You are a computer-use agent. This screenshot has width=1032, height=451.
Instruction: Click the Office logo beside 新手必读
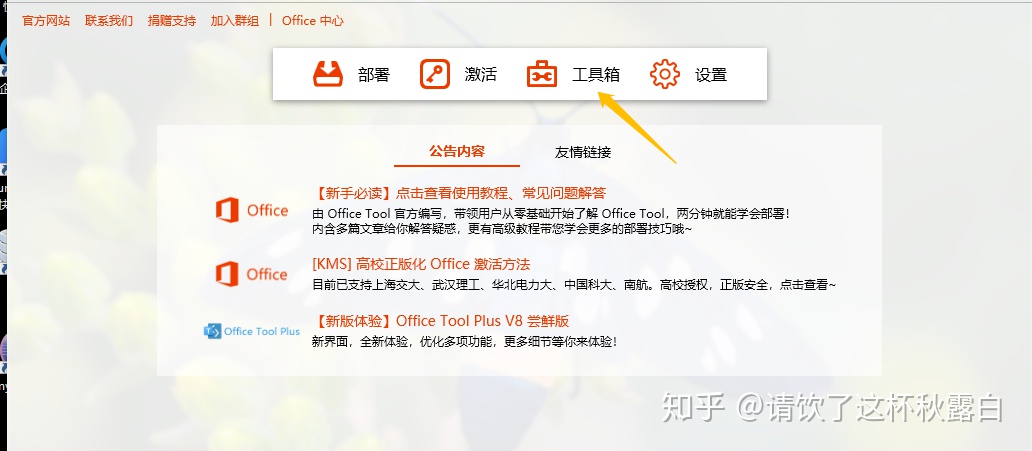tap(252, 211)
